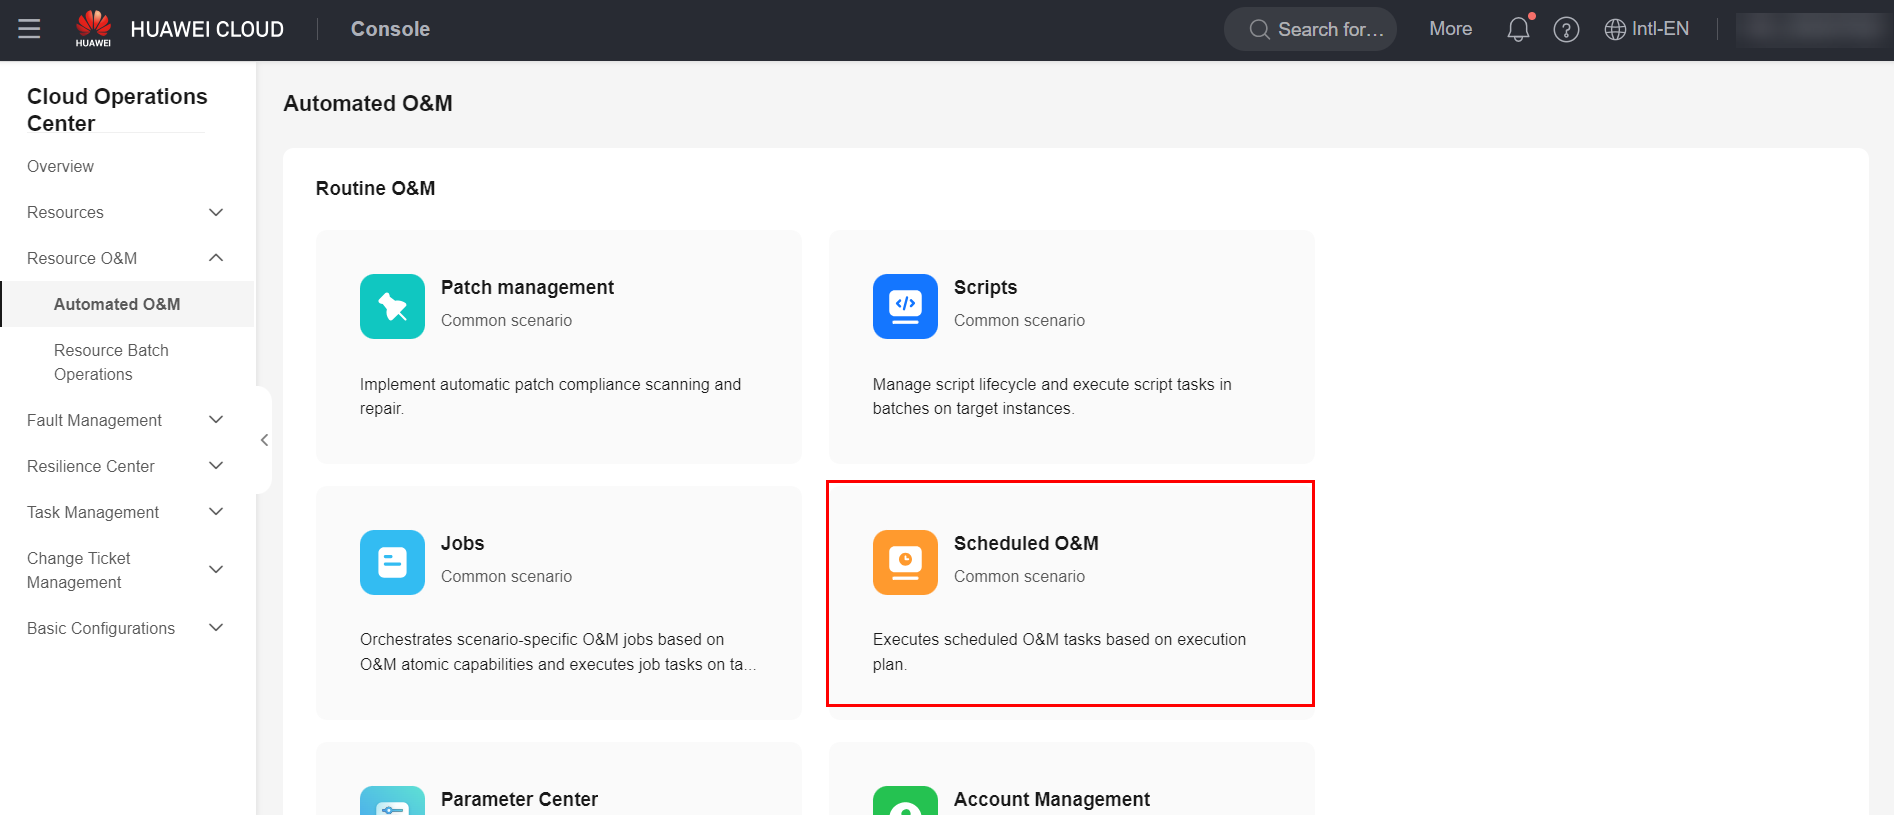
Task: Open the notifications bell
Action: point(1518,29)
